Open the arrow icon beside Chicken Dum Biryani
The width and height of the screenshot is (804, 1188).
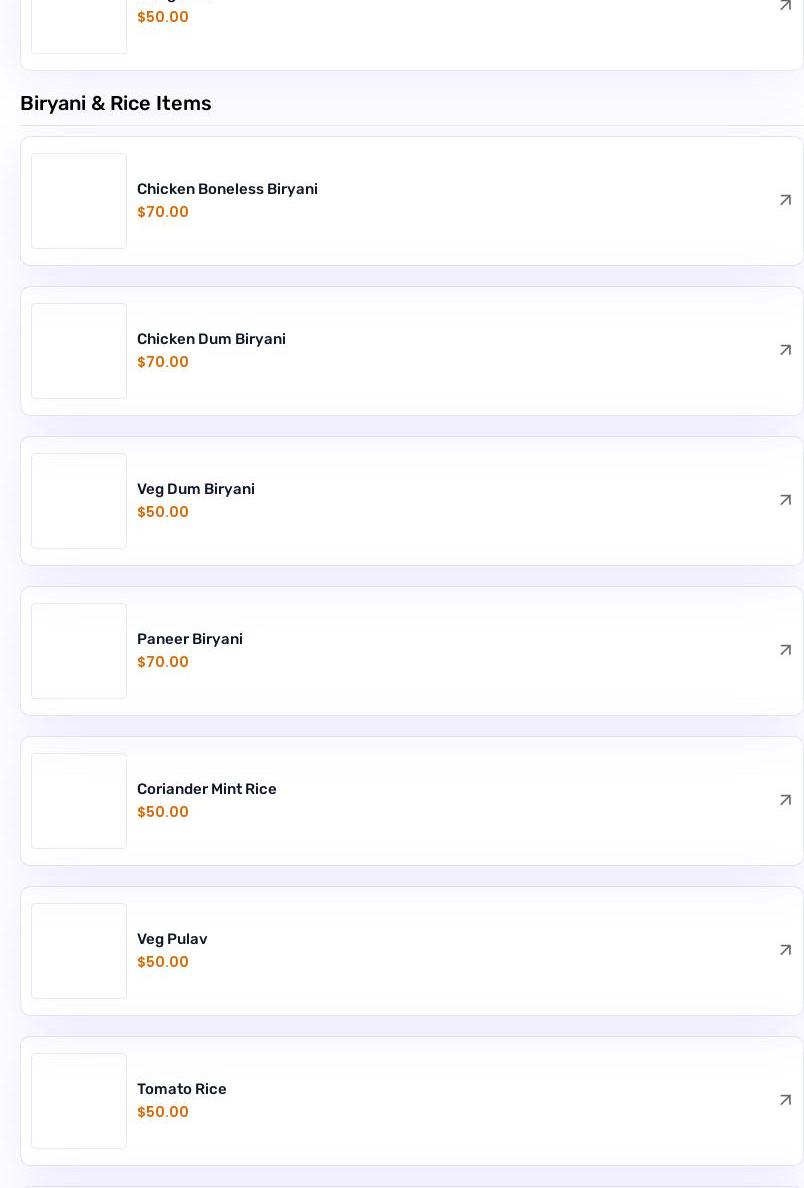pyautogui.click(x=785, y=350)
